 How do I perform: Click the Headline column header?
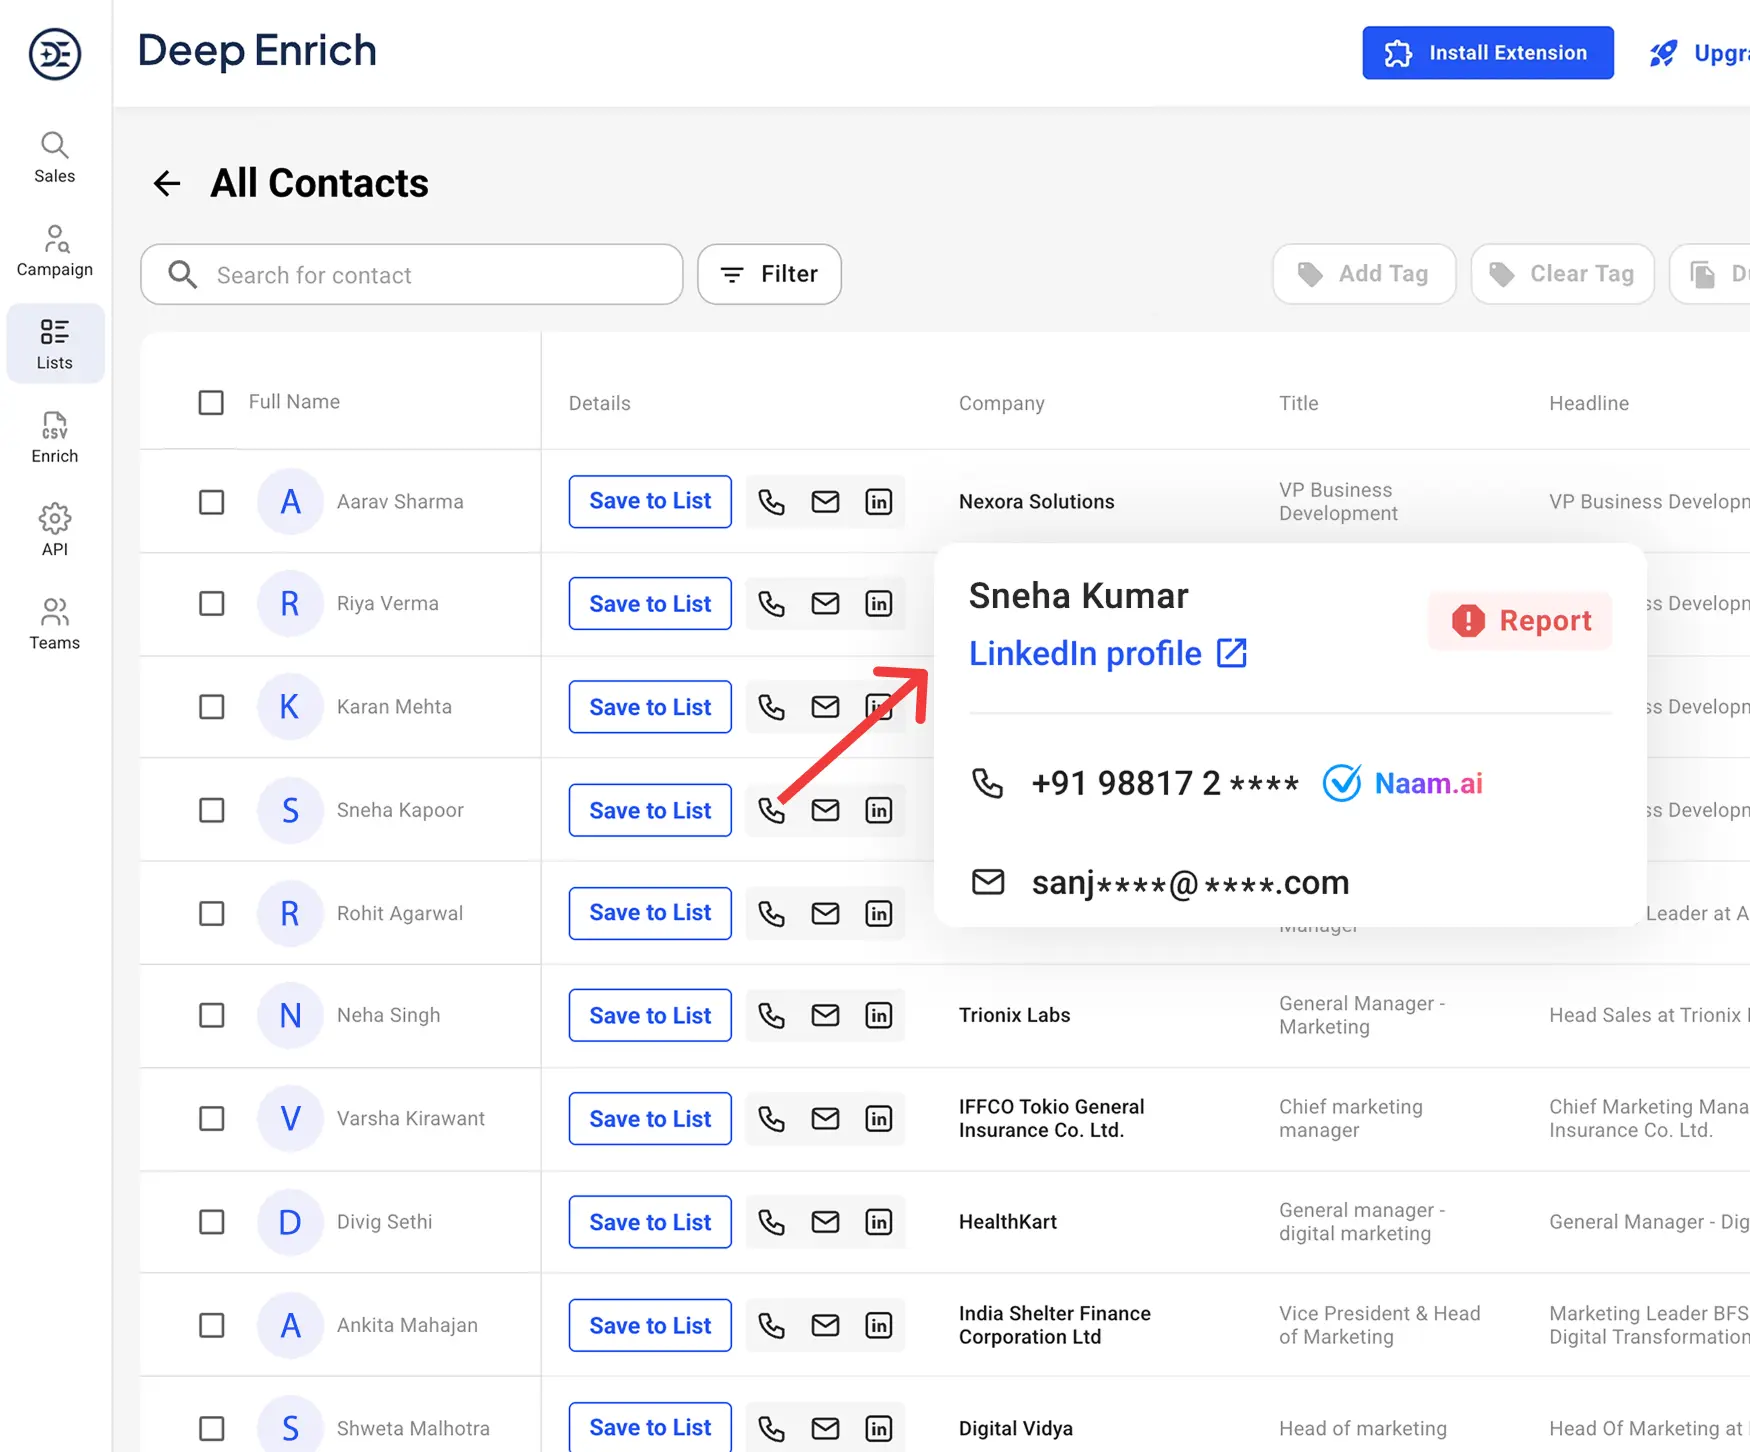point(1589,403)
